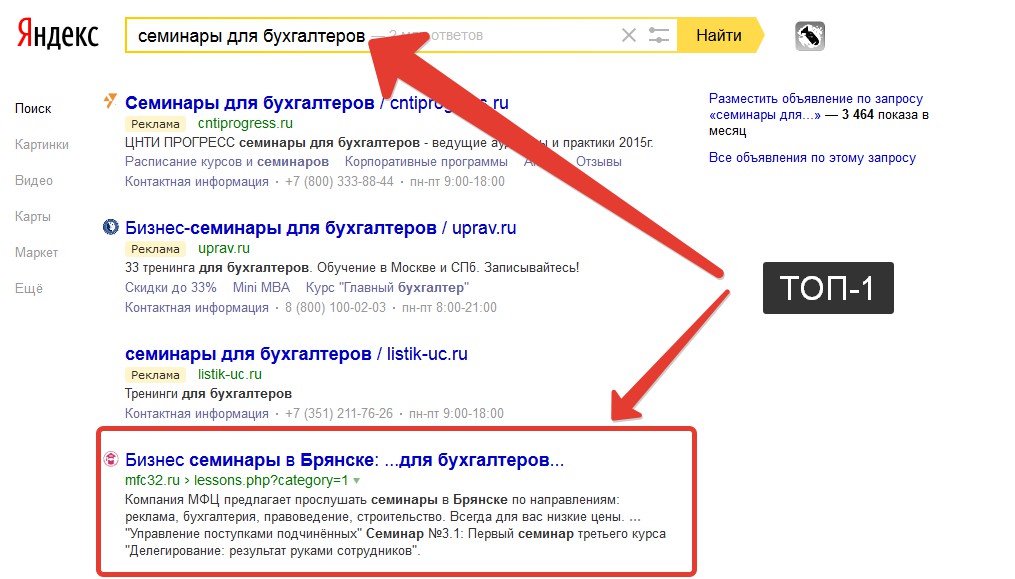
Task: Open Контактная информация for listik-uc.ru ad
Action: [x=197, y=413]
